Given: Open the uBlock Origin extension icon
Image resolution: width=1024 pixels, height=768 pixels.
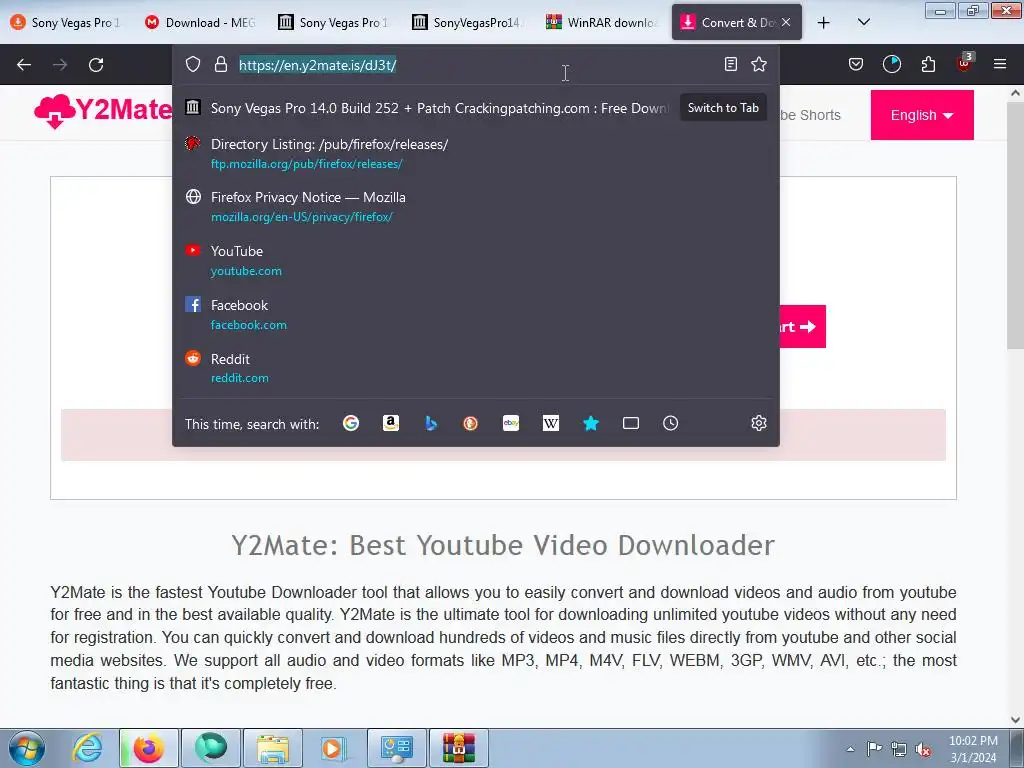Looking at the screenshot, I should [964, 63].
